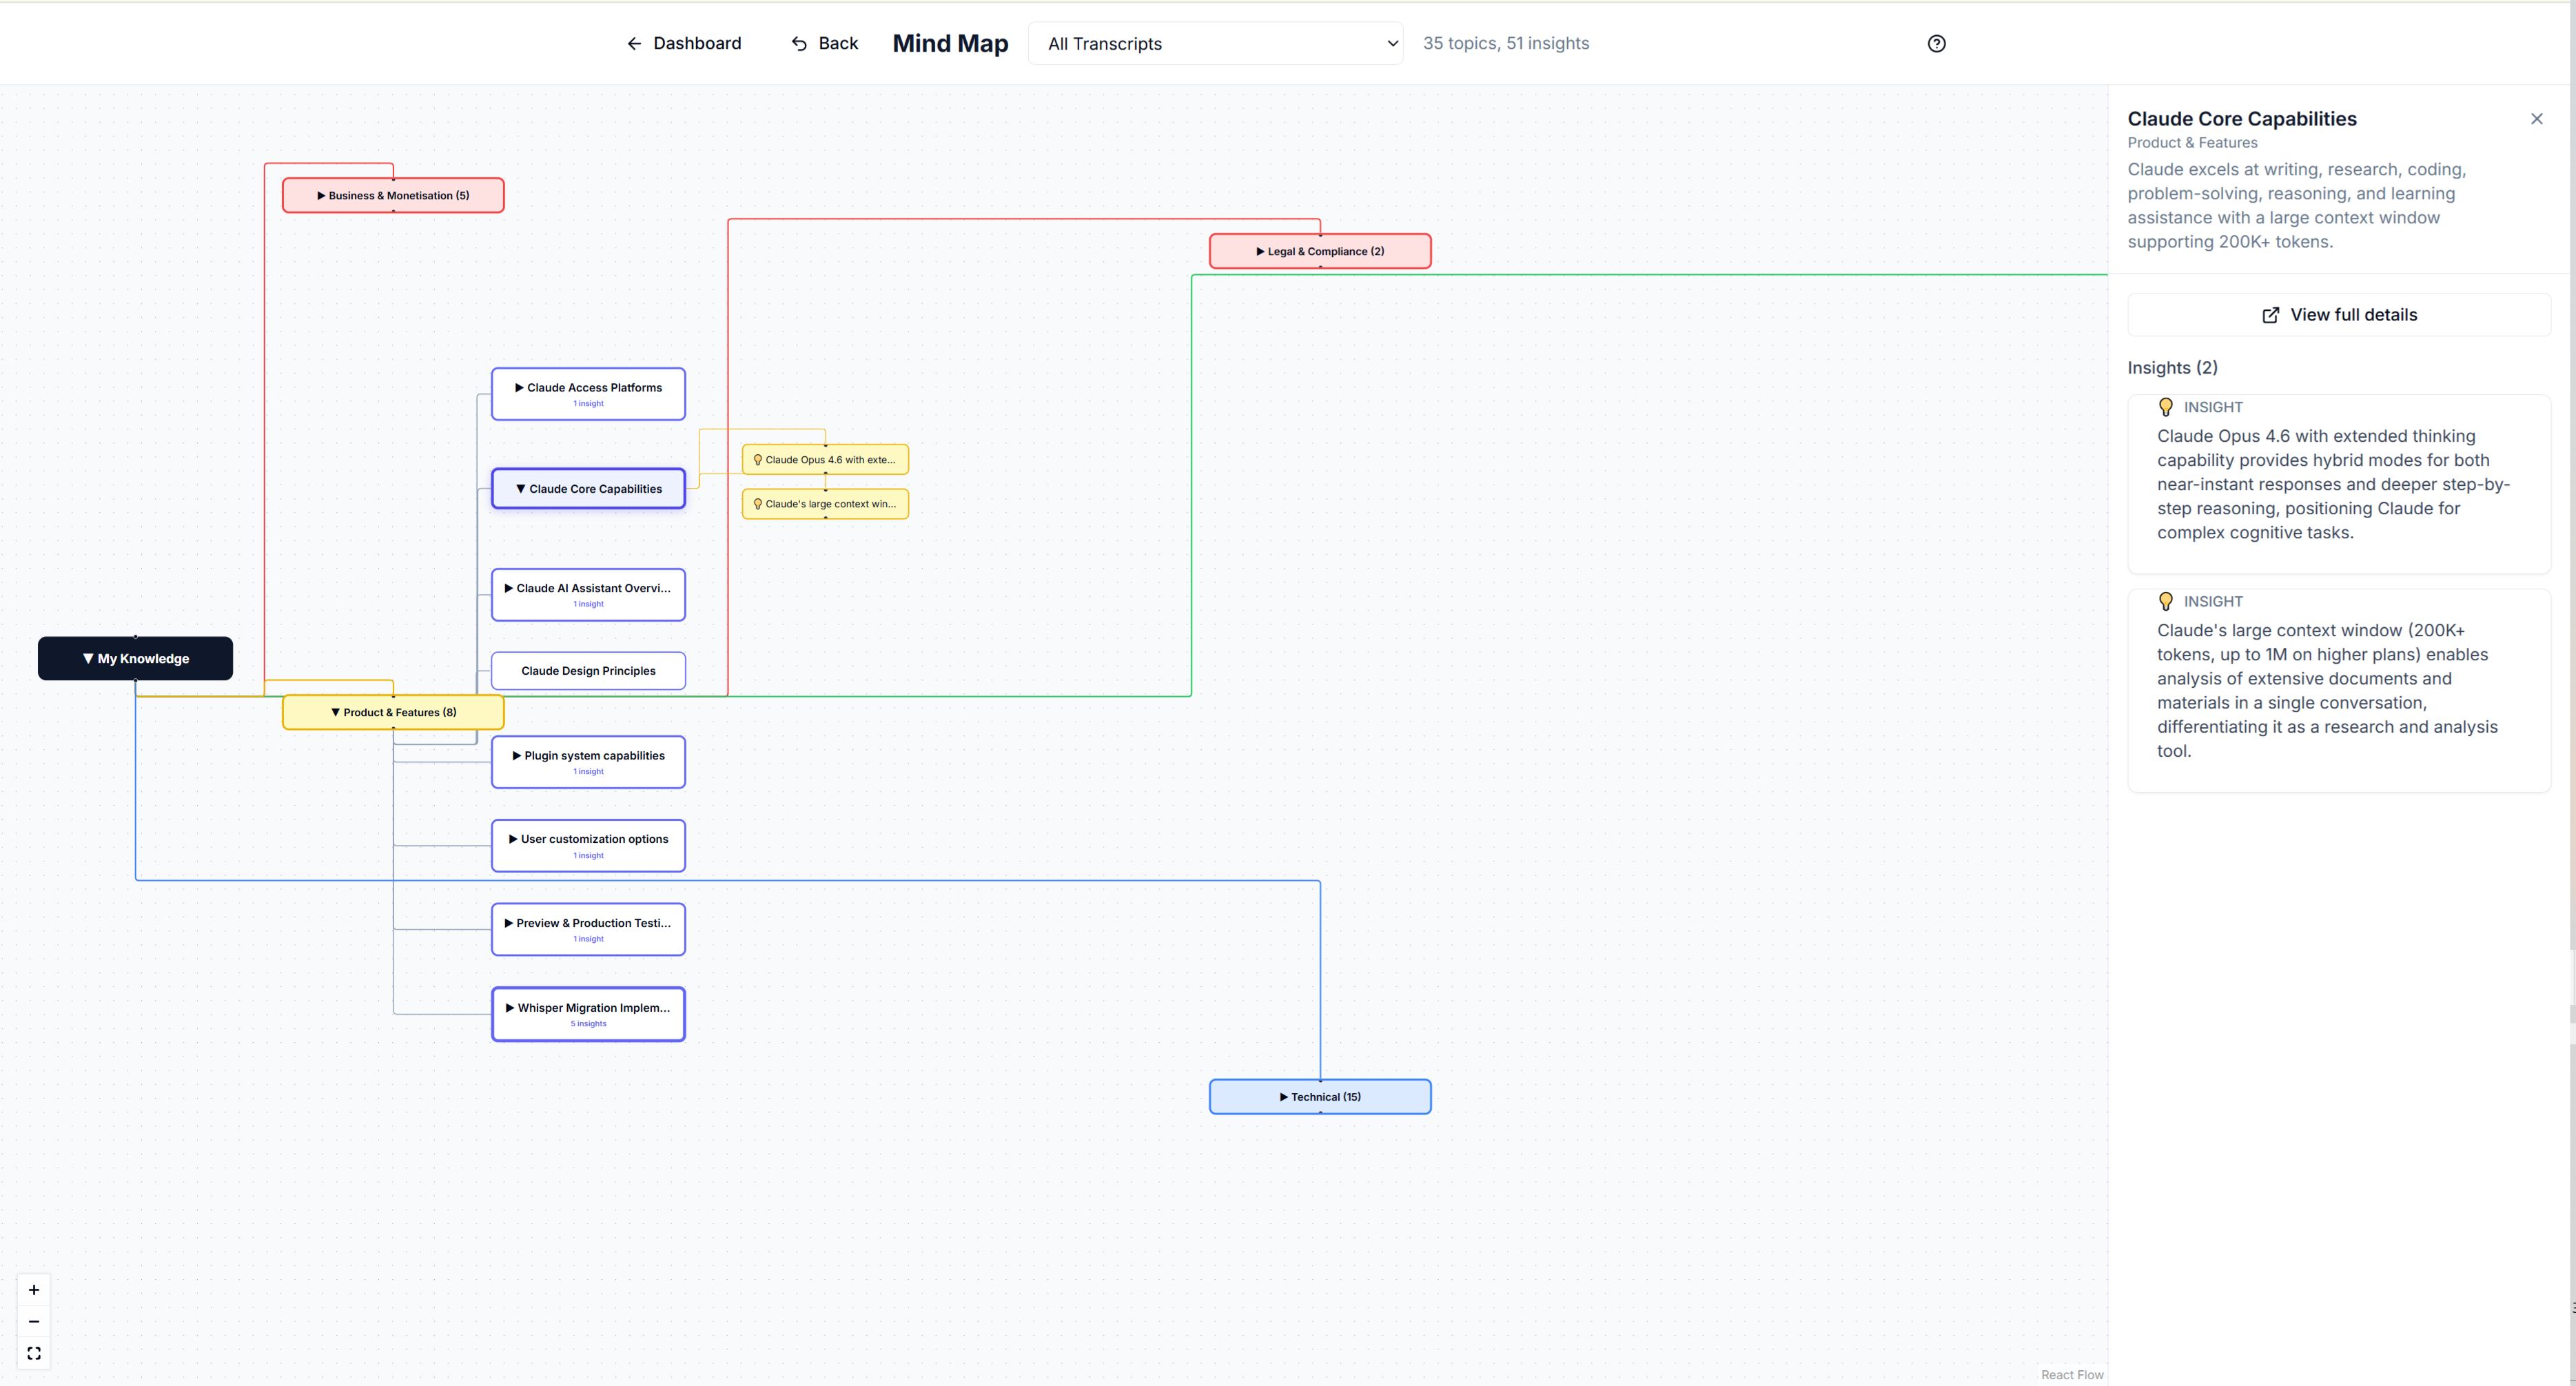Image resolution: width=2576 pixels, height=1386 pixels.
Task: Open the Claude Opus 4.6 insight node
Action: point(825,460)
